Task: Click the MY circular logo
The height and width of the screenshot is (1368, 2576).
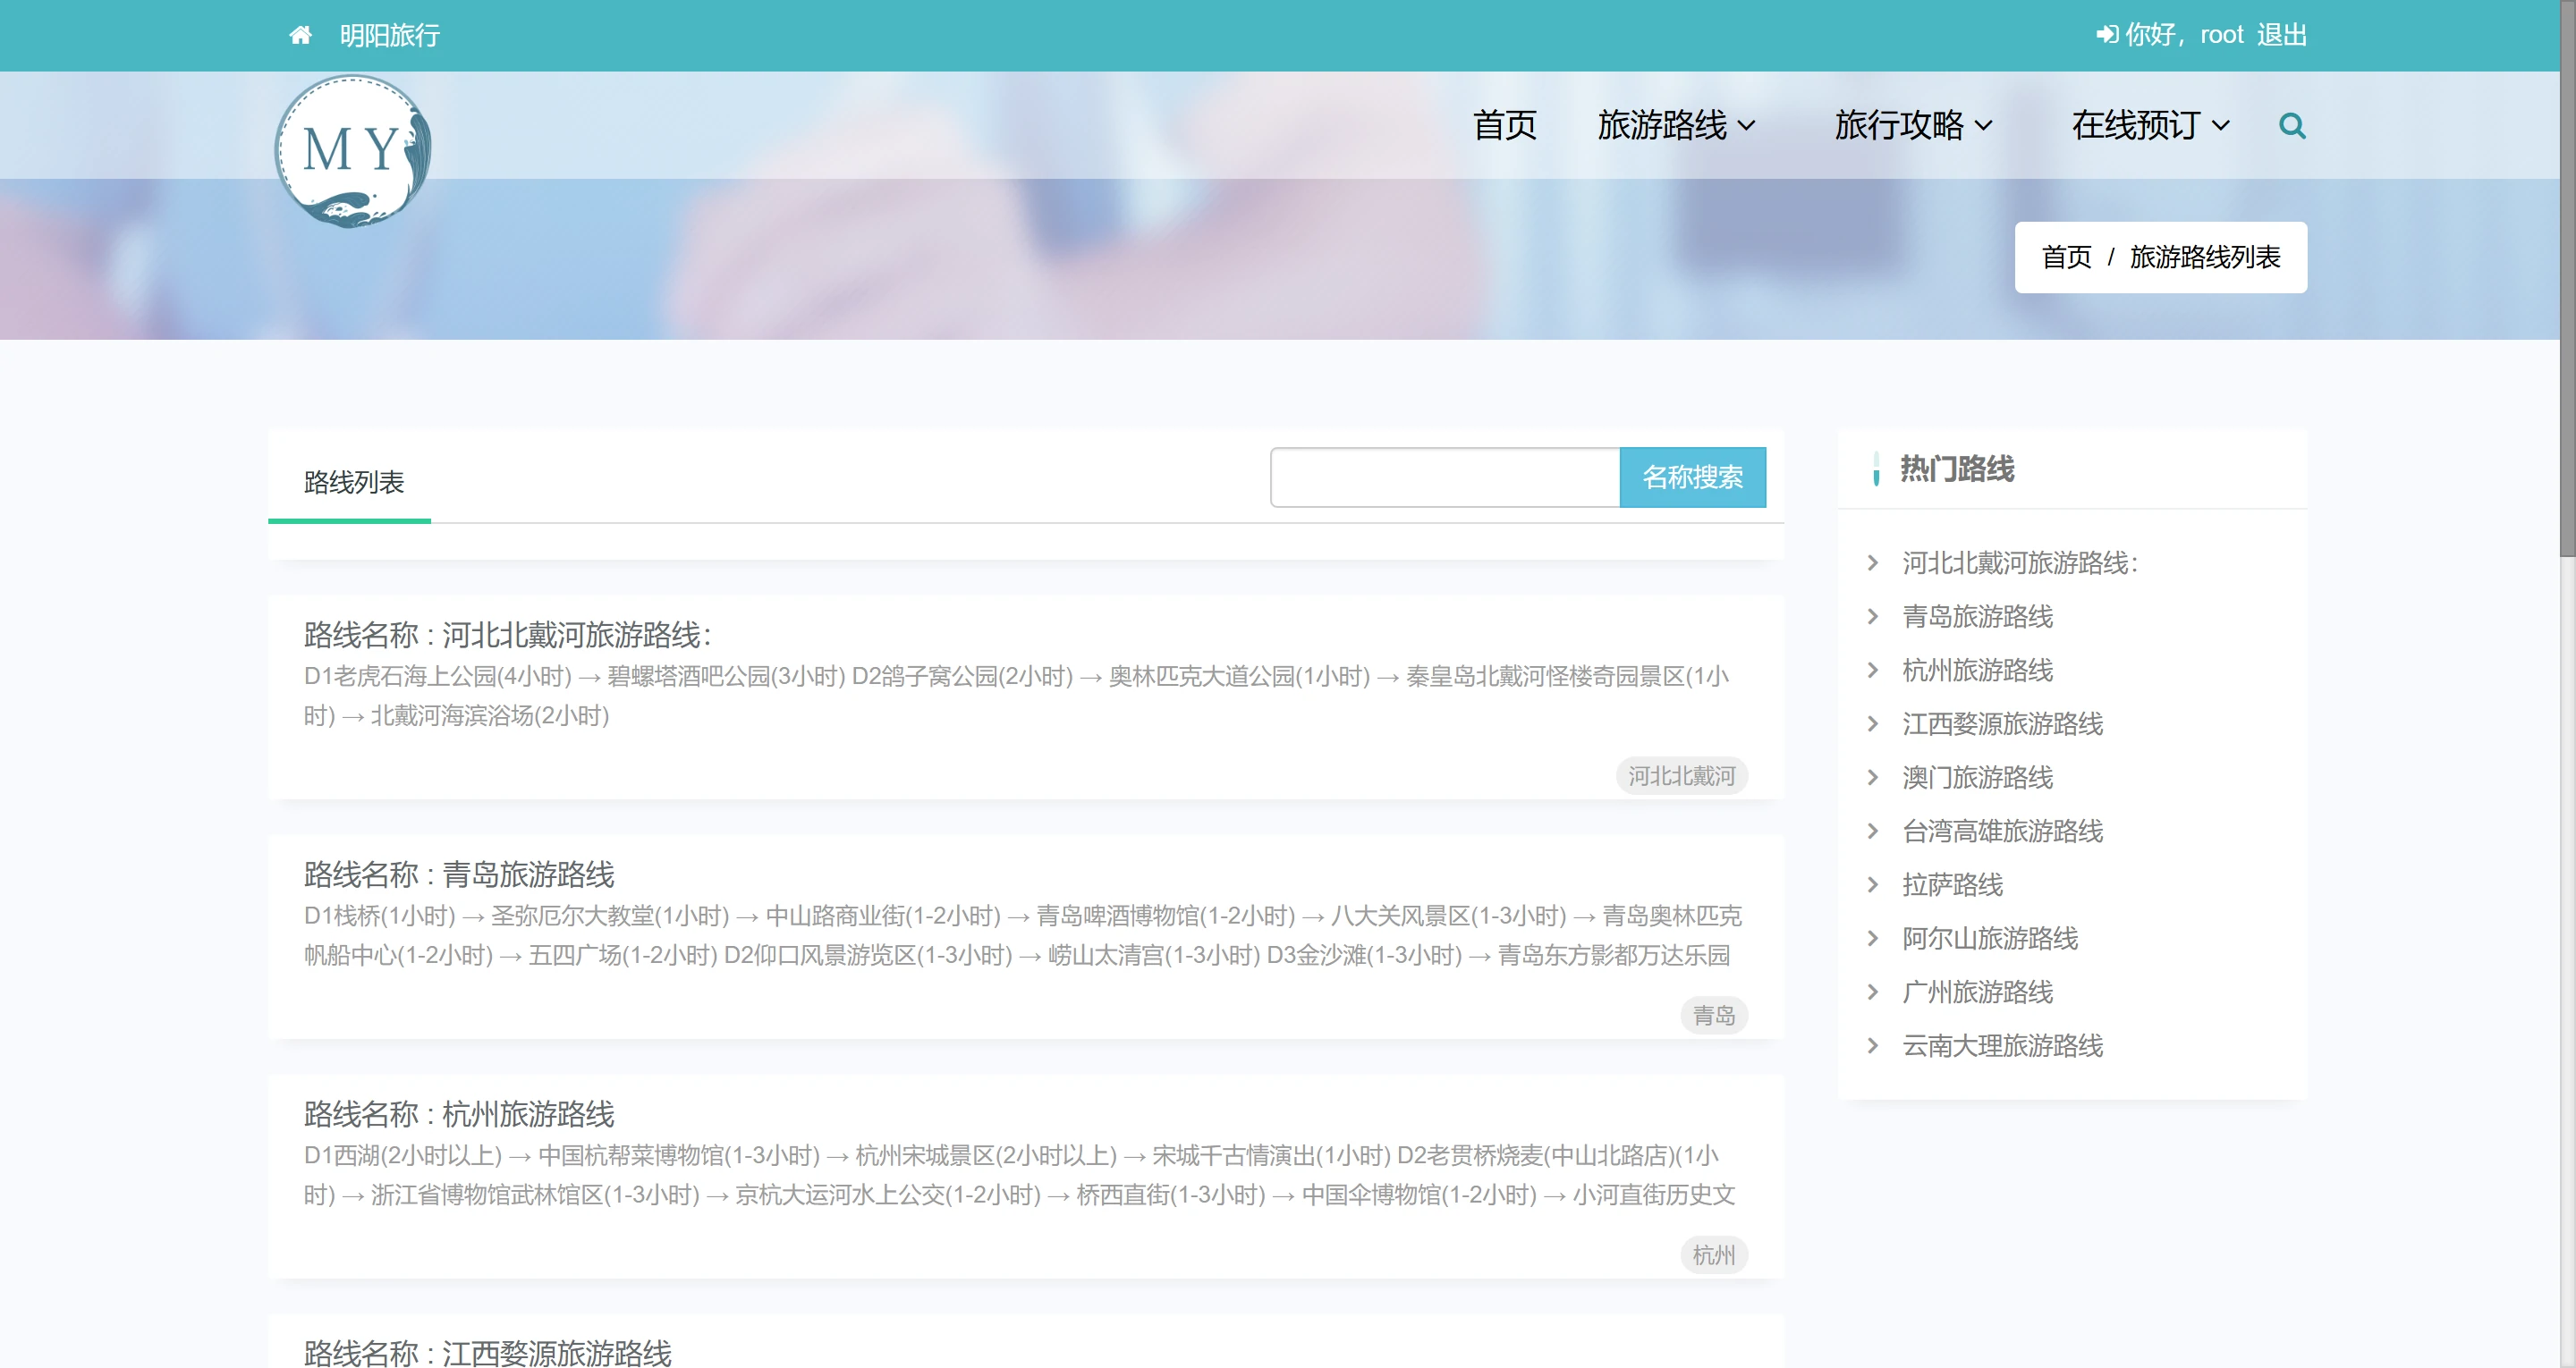Action: pyautogui.click(x=352, y=151)
